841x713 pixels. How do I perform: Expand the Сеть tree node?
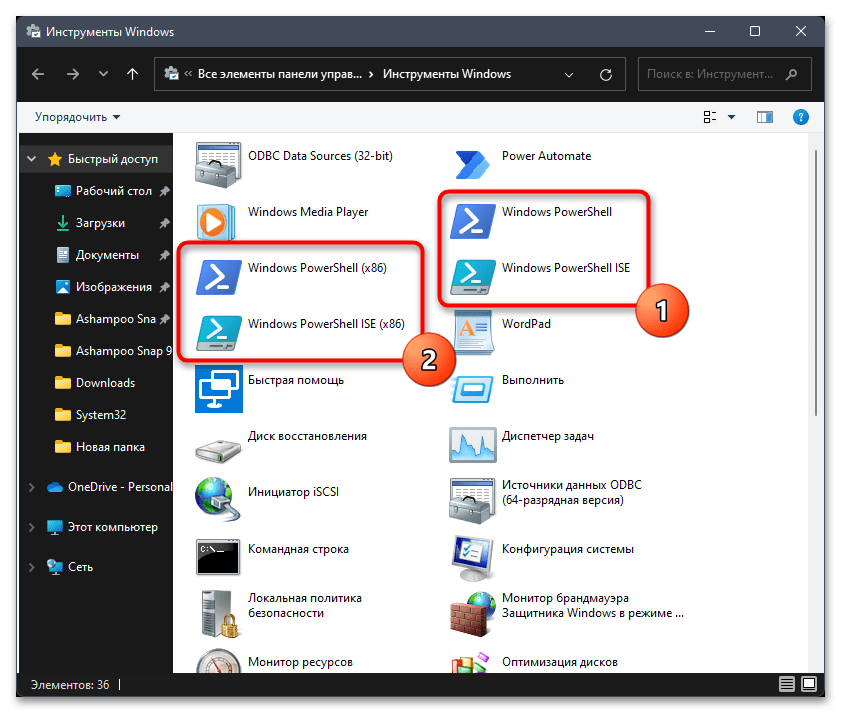point(32,567)
